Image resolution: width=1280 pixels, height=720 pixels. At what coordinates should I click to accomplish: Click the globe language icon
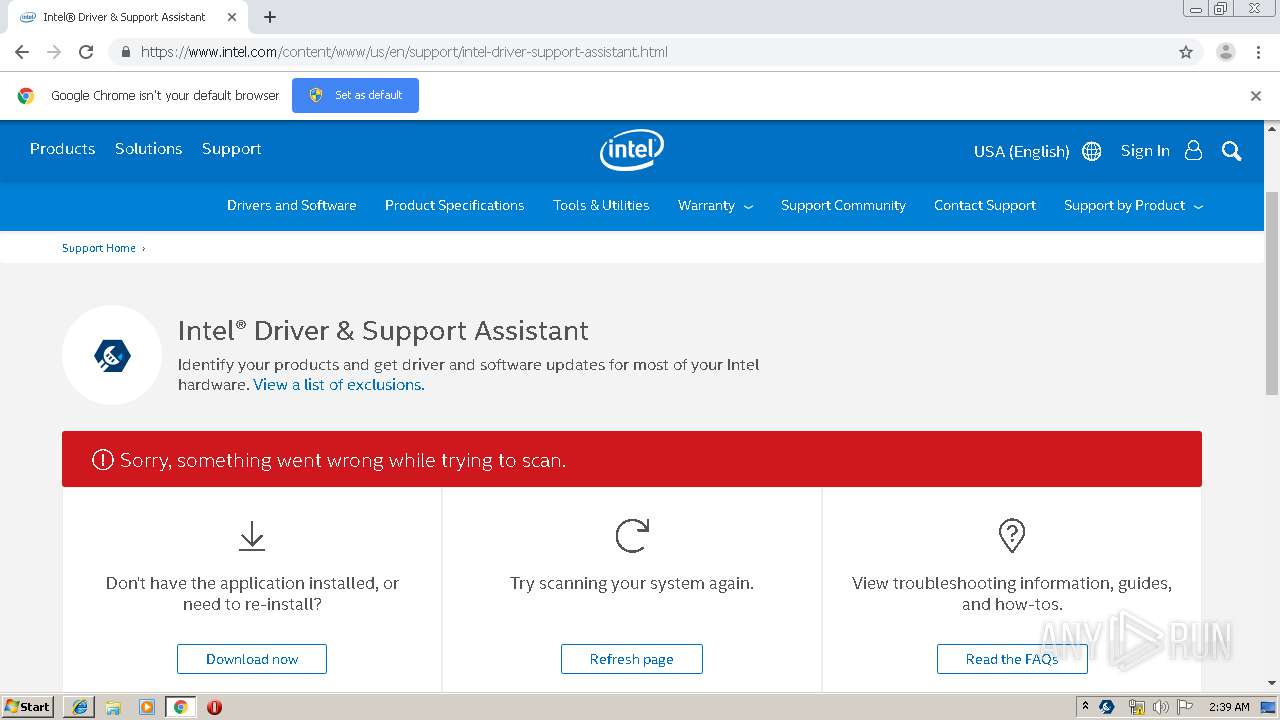pos(1092,151)
